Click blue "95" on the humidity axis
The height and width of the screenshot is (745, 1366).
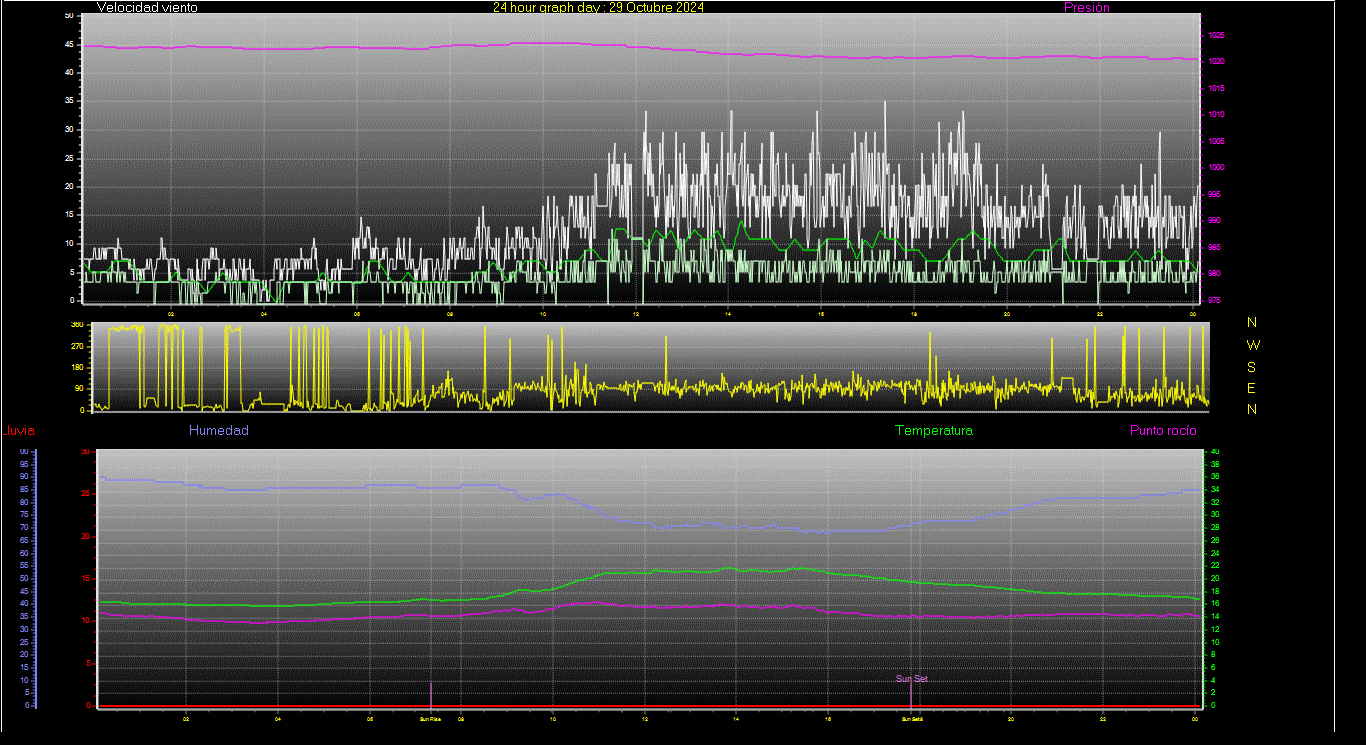pyautogui.click(x=23, y=464)
